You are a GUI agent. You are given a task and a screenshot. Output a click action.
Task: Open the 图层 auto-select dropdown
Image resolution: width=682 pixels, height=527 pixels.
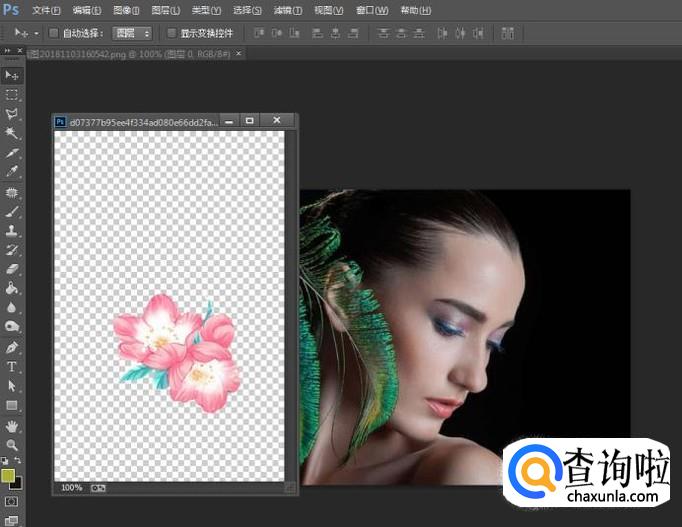tap(132, 33)
